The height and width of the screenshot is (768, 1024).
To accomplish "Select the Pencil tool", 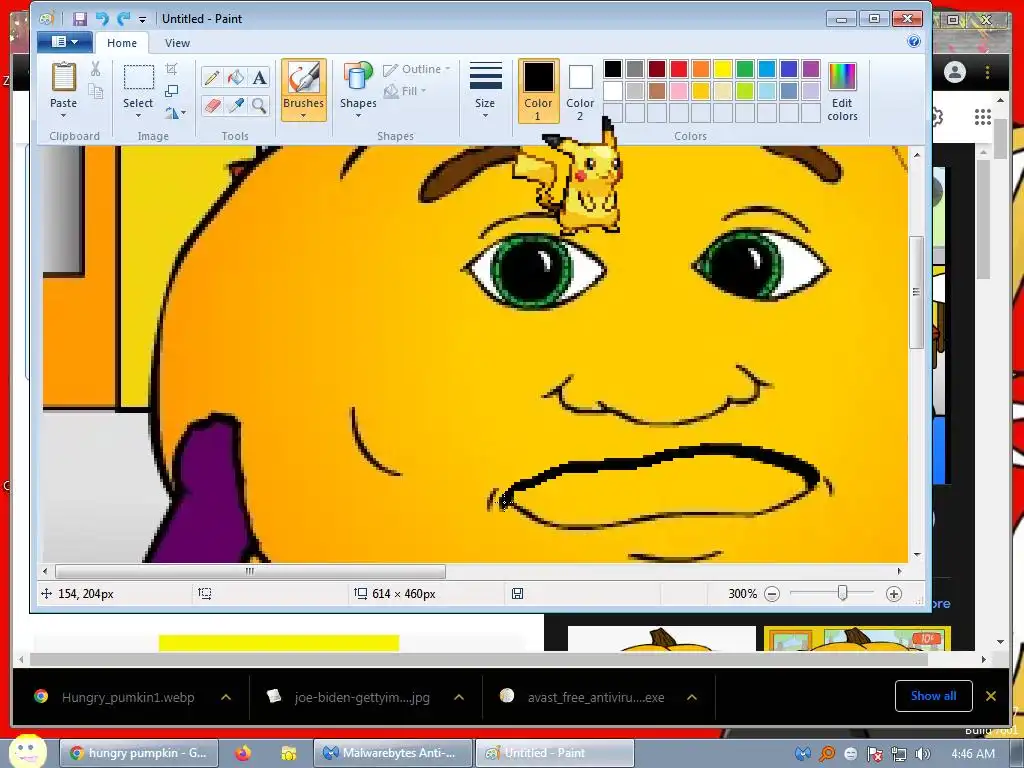I will [211, 78].
